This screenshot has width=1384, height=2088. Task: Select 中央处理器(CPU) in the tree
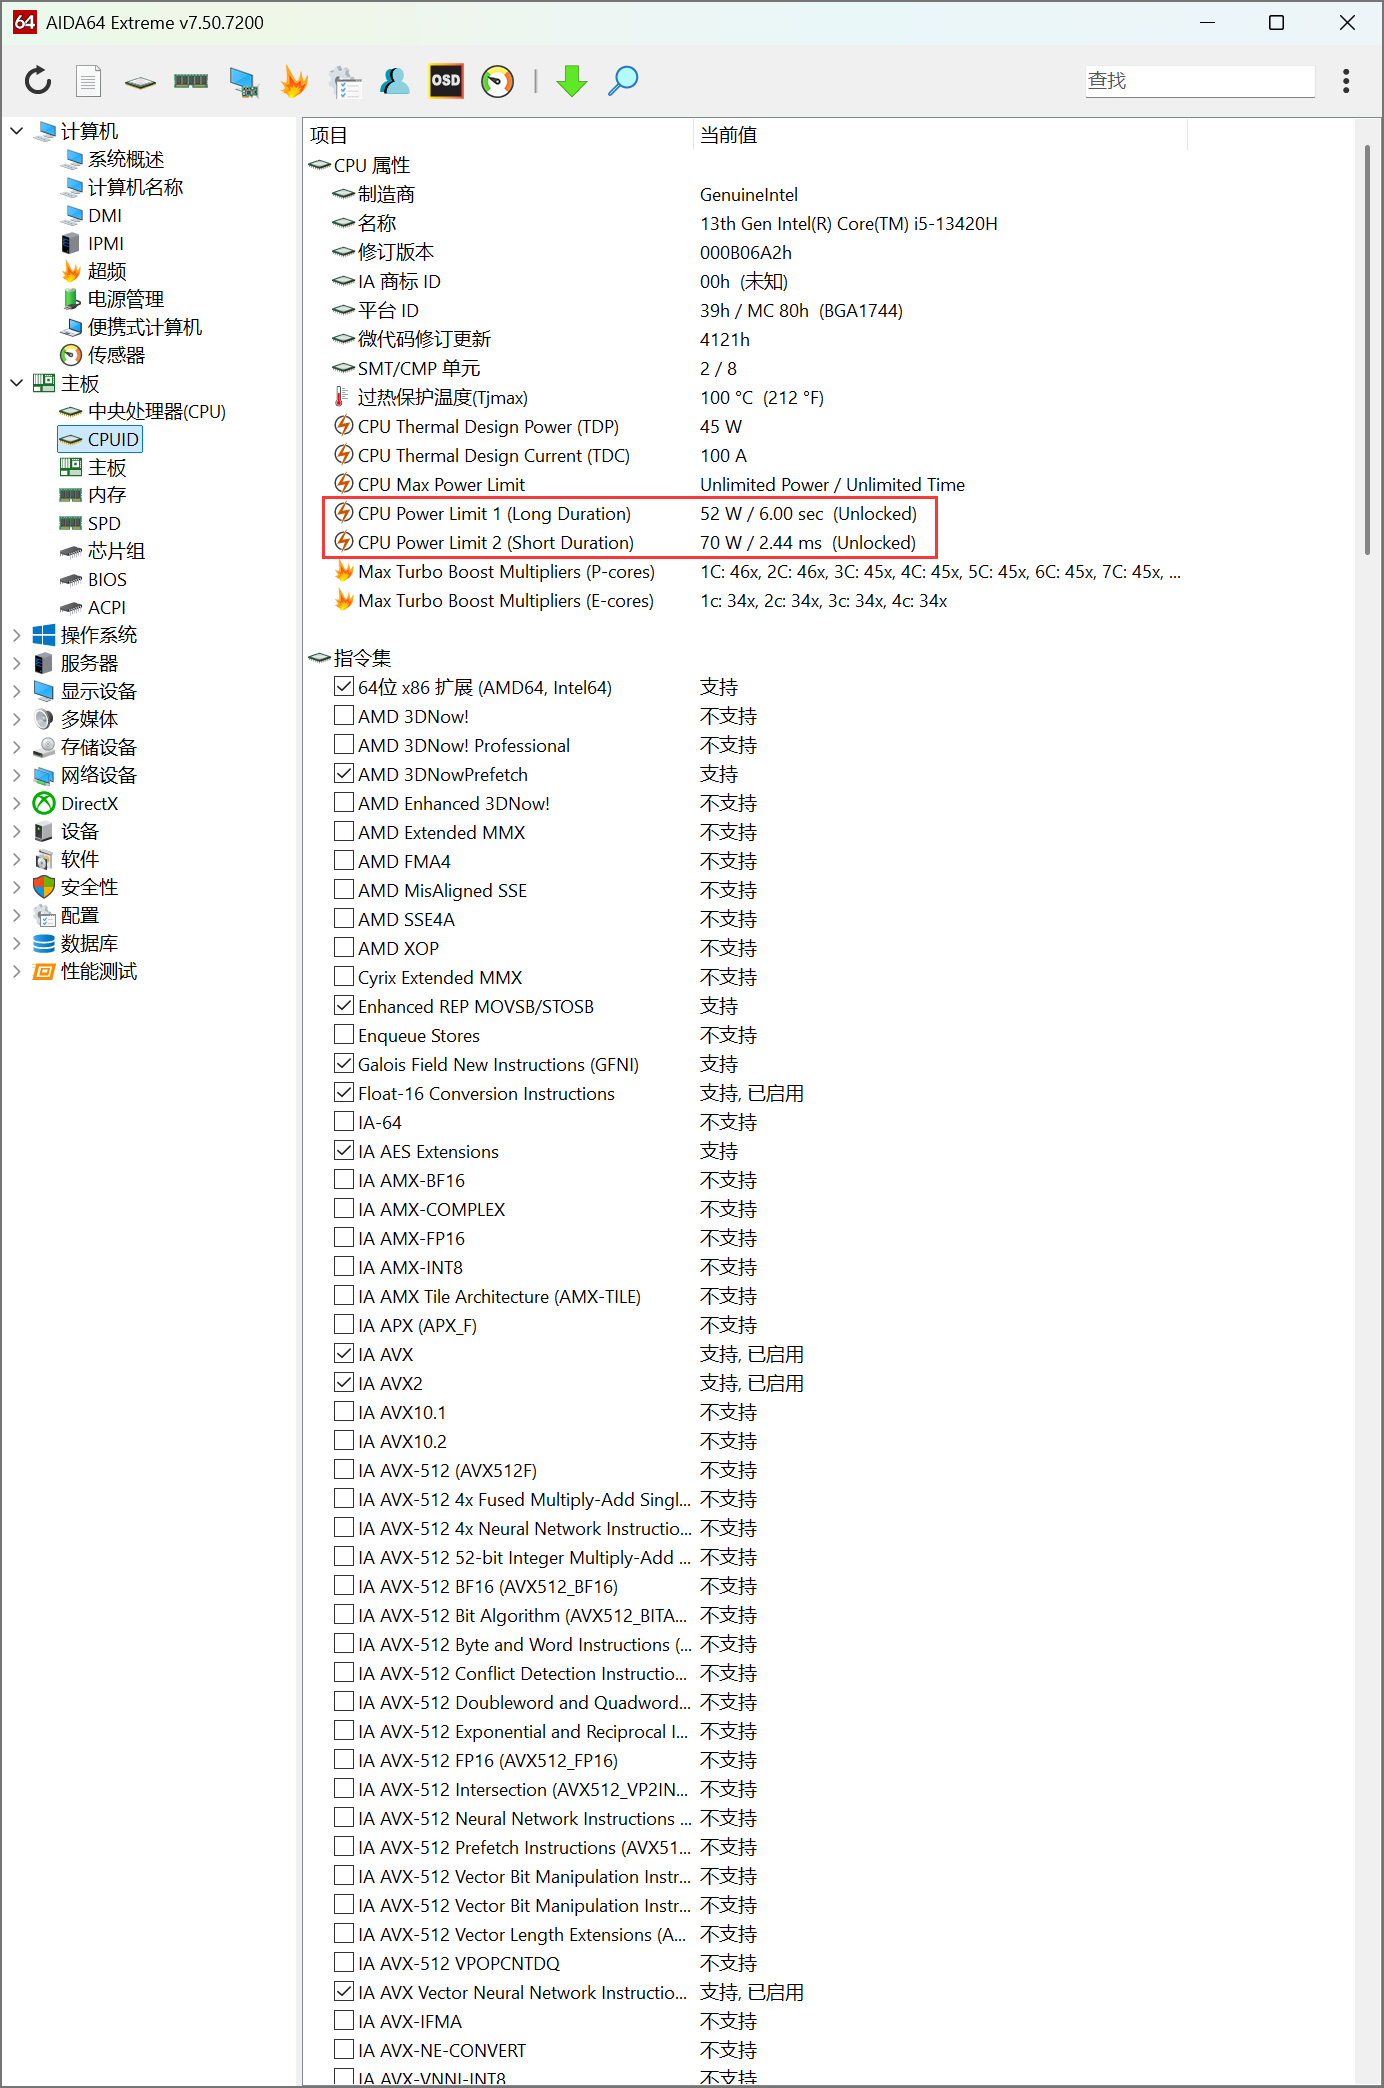[x=157, y=411]
